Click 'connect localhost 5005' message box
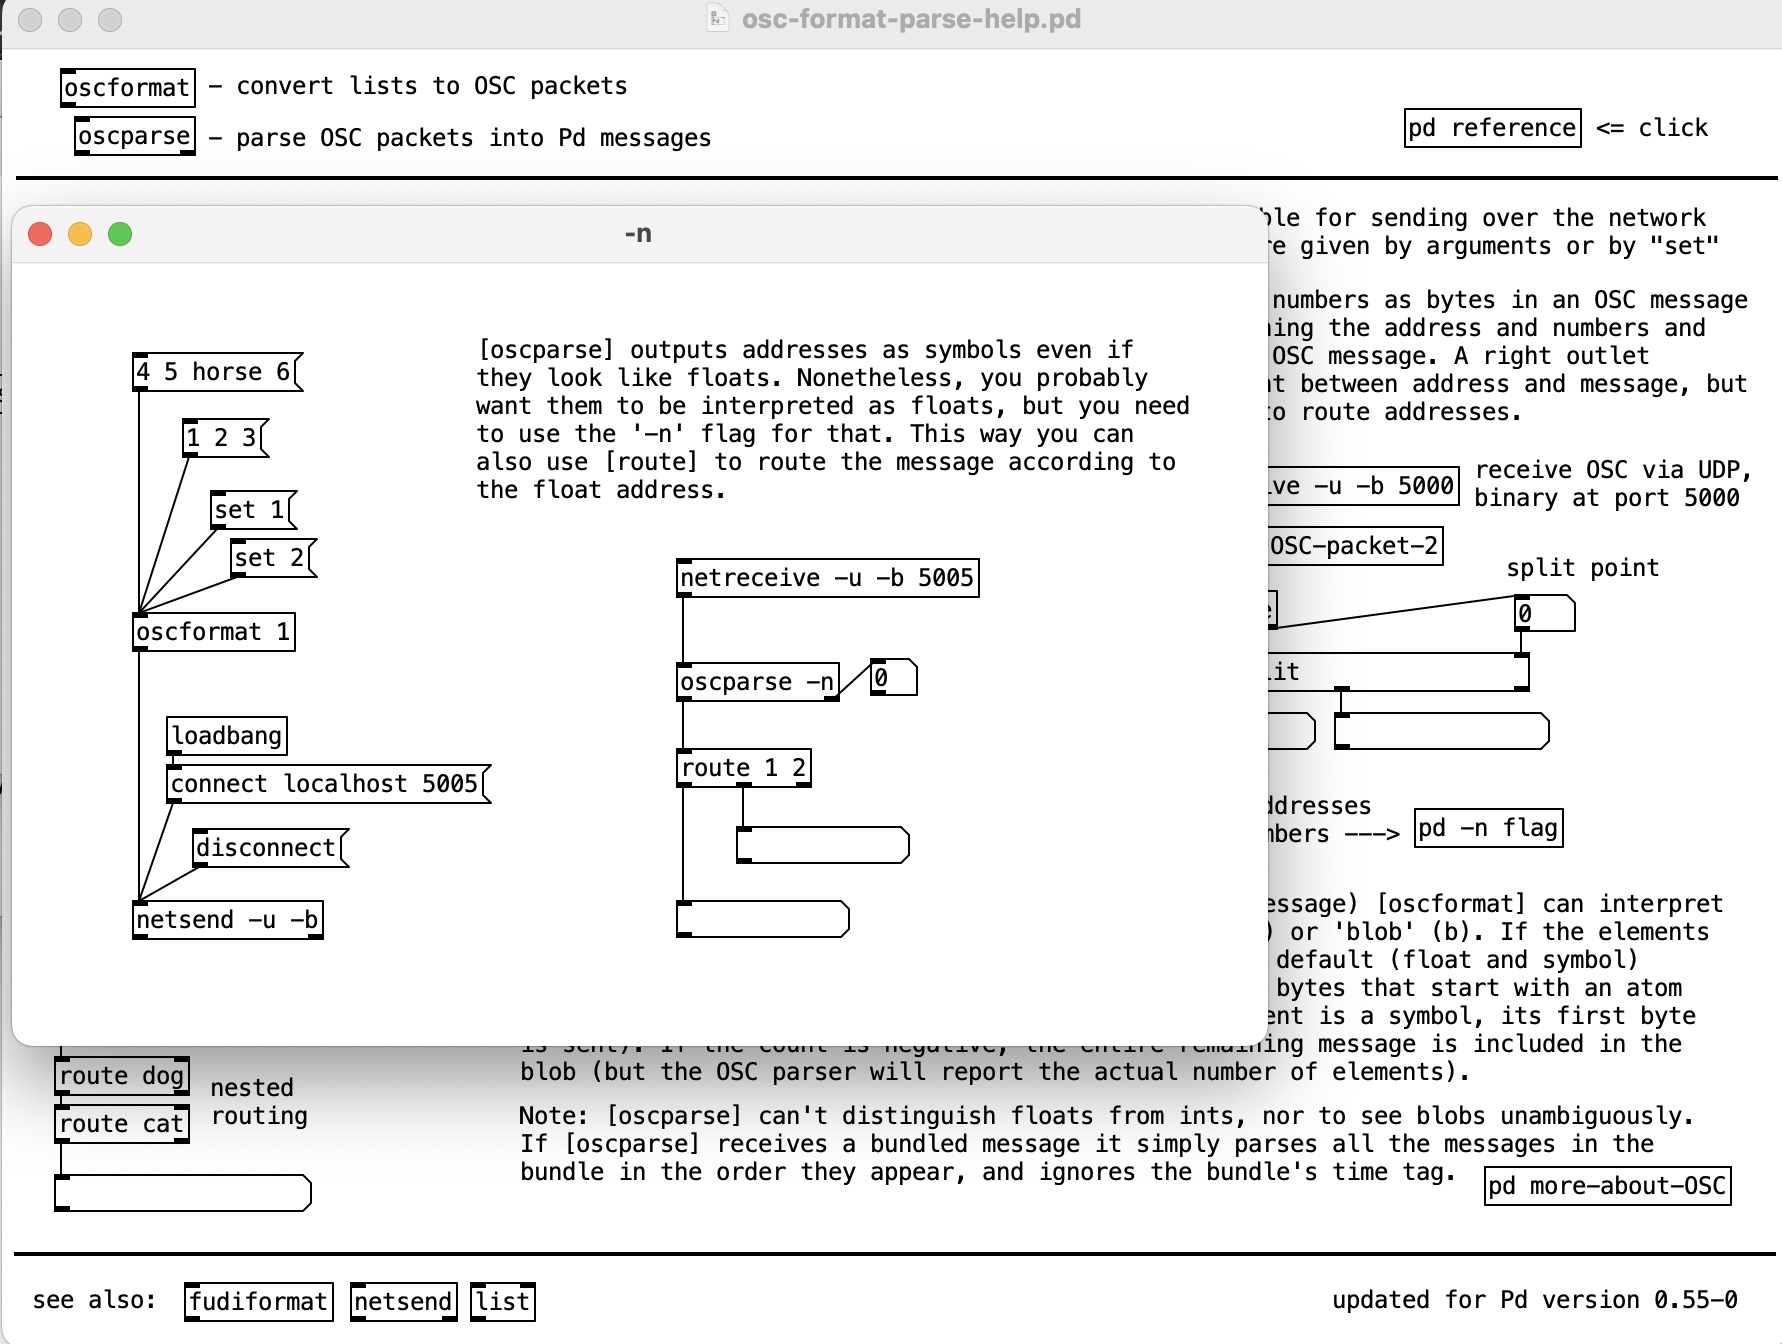The height and width of the screenshot is (1344, 1782). [x=329, y=784]
